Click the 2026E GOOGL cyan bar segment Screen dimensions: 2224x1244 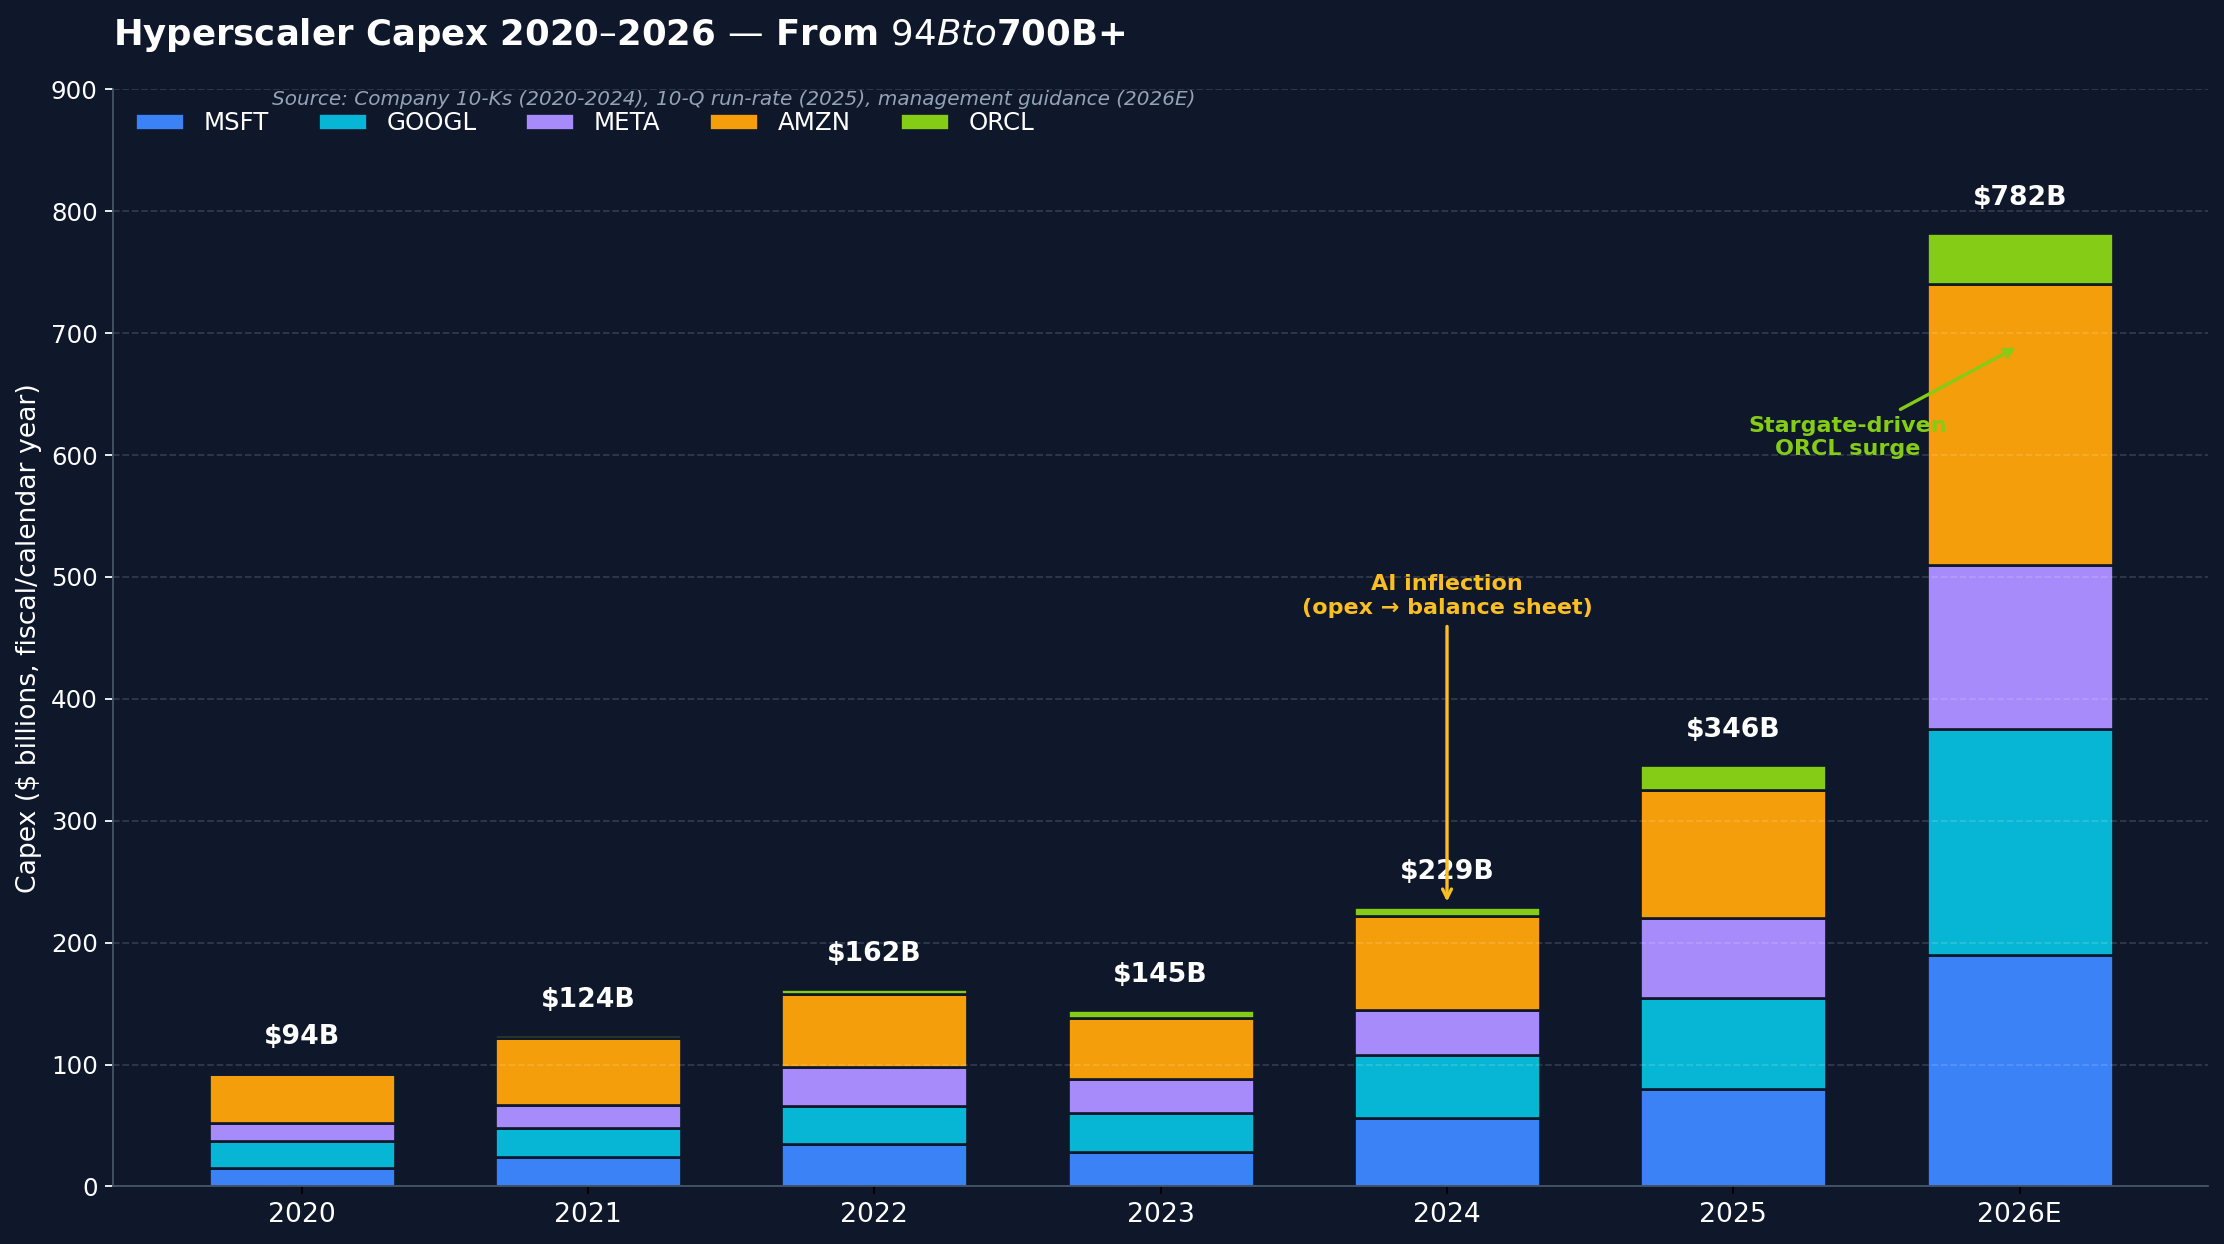(x=2020, y=843)
